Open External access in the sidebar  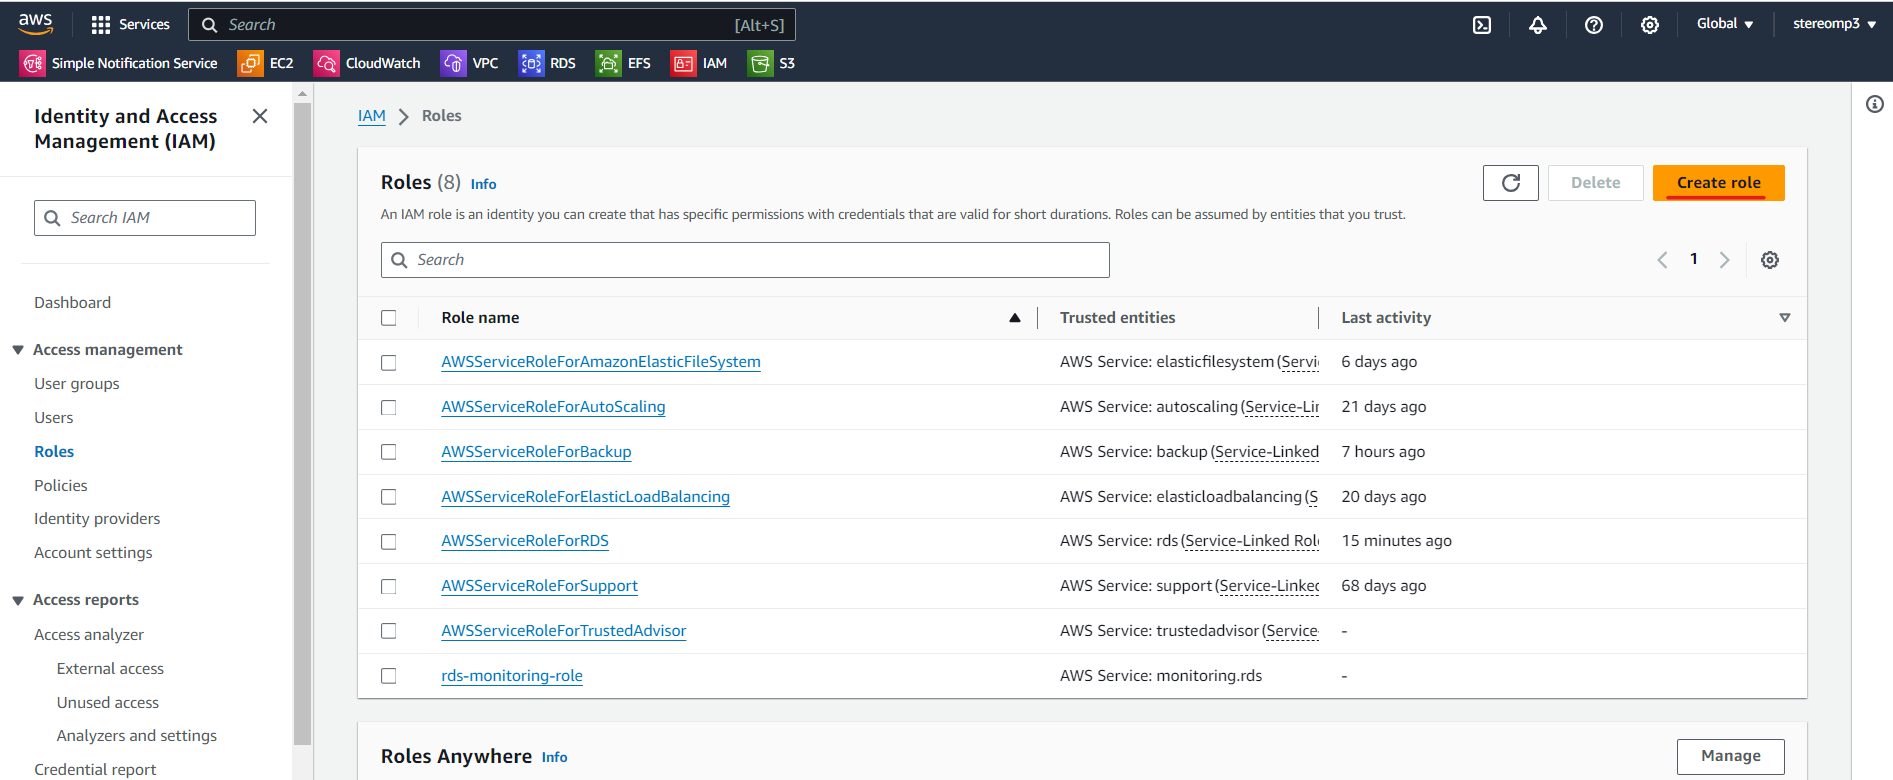click(110, 669)
